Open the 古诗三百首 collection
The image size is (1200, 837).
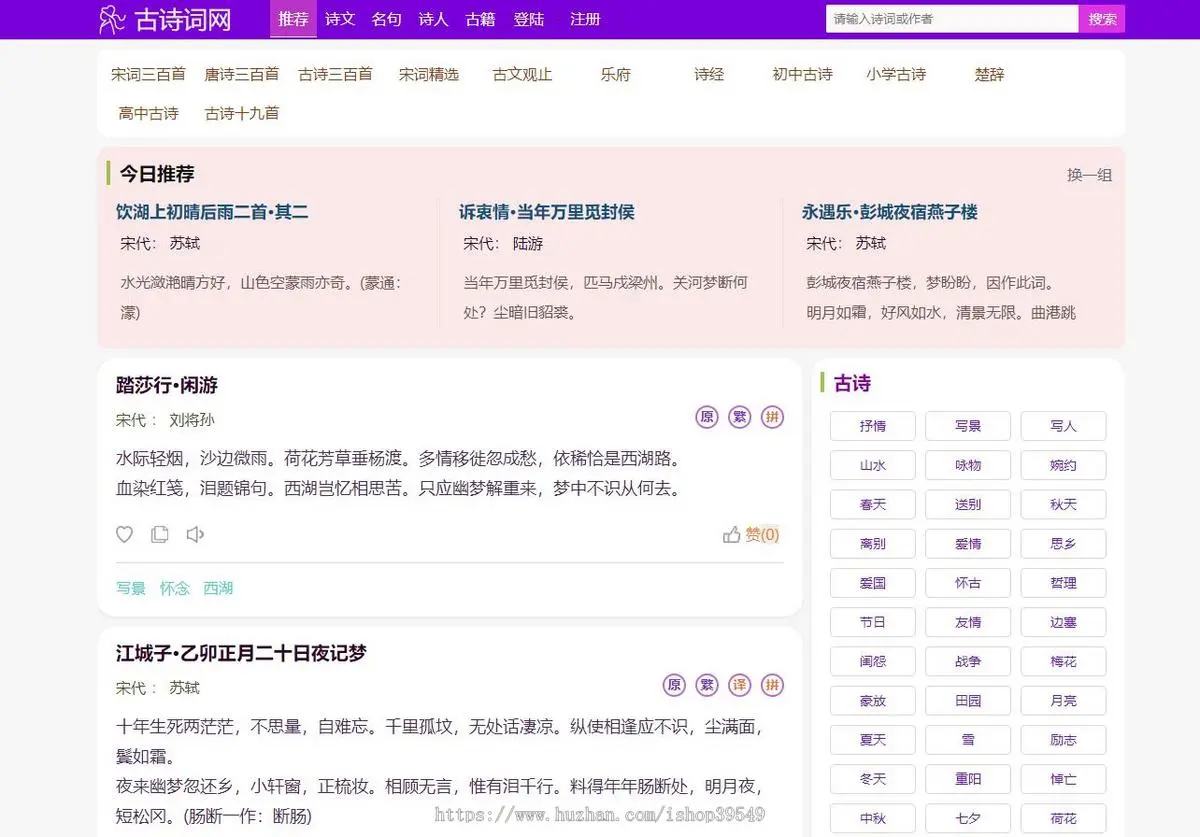(x=336, y=74)
